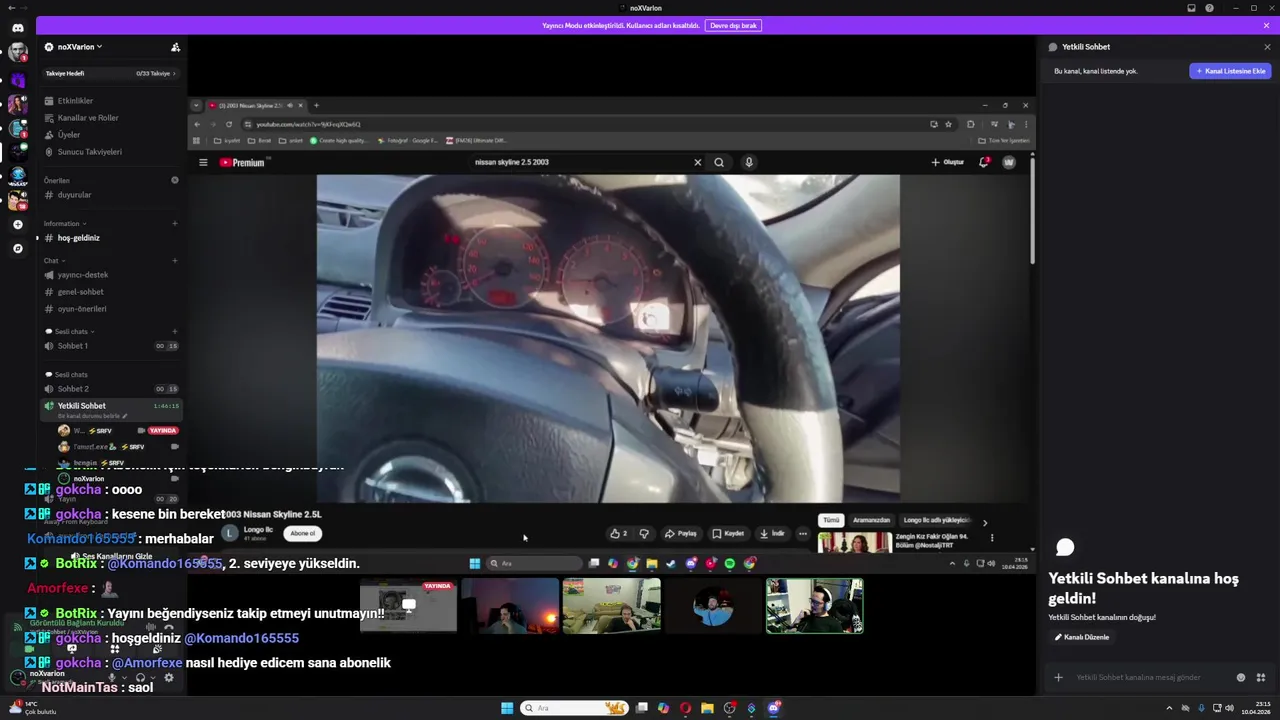Select the YAYINDA stream thumbnail tile

(408, 606)
